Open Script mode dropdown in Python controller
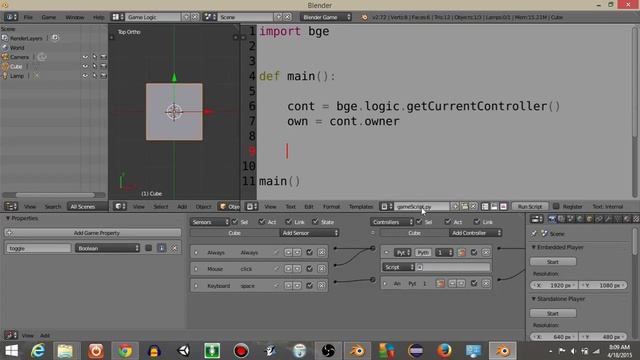 coord(398,267)
